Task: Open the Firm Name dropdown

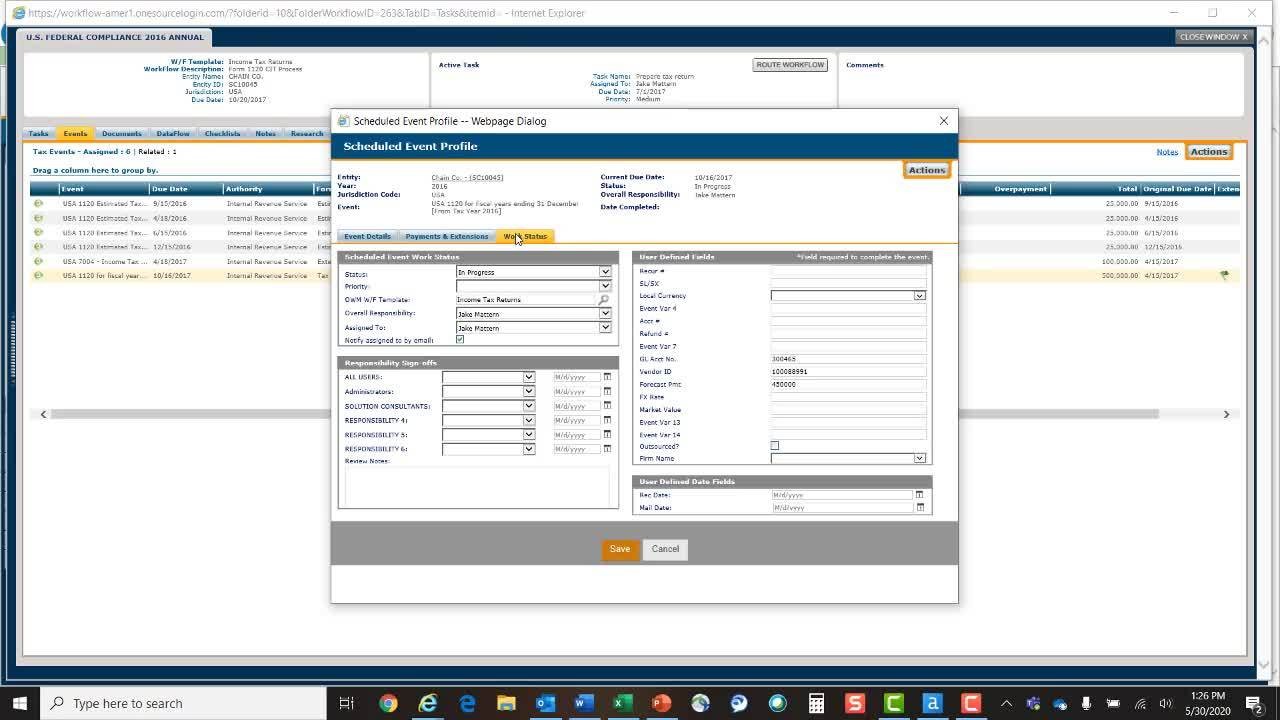Action: coord(919,459)
